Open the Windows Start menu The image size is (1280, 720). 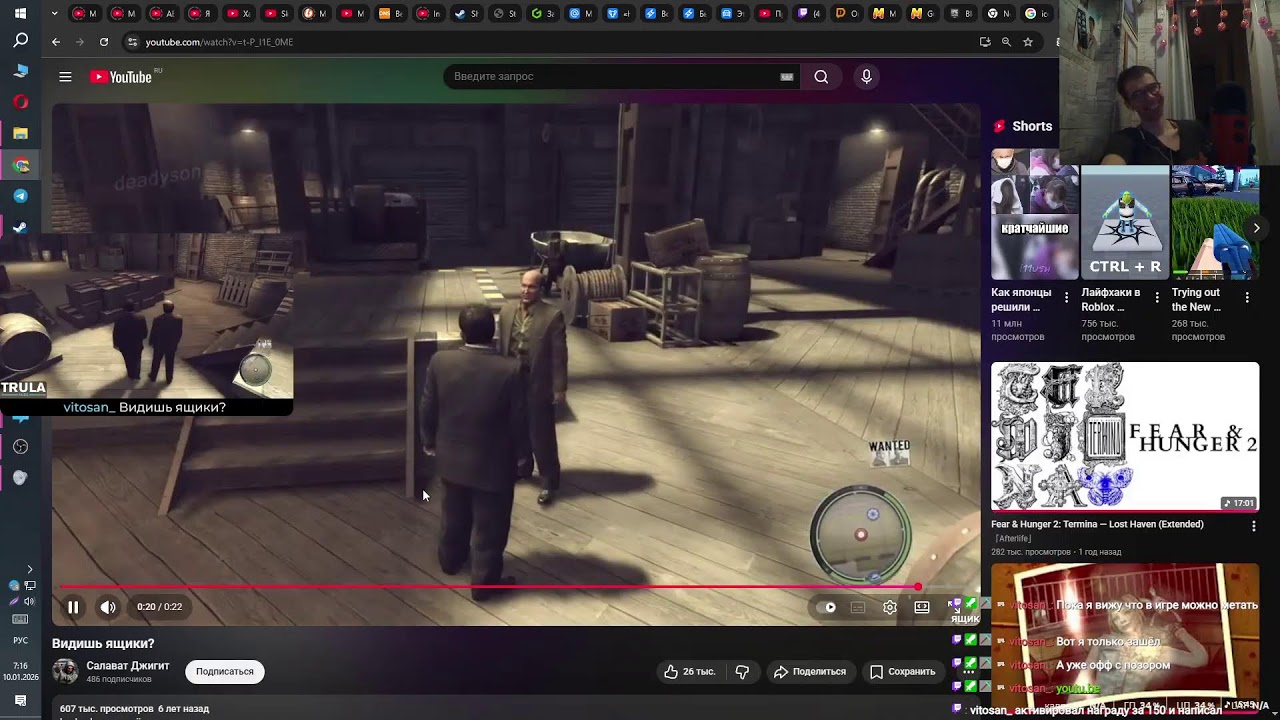tap(20, 14)
